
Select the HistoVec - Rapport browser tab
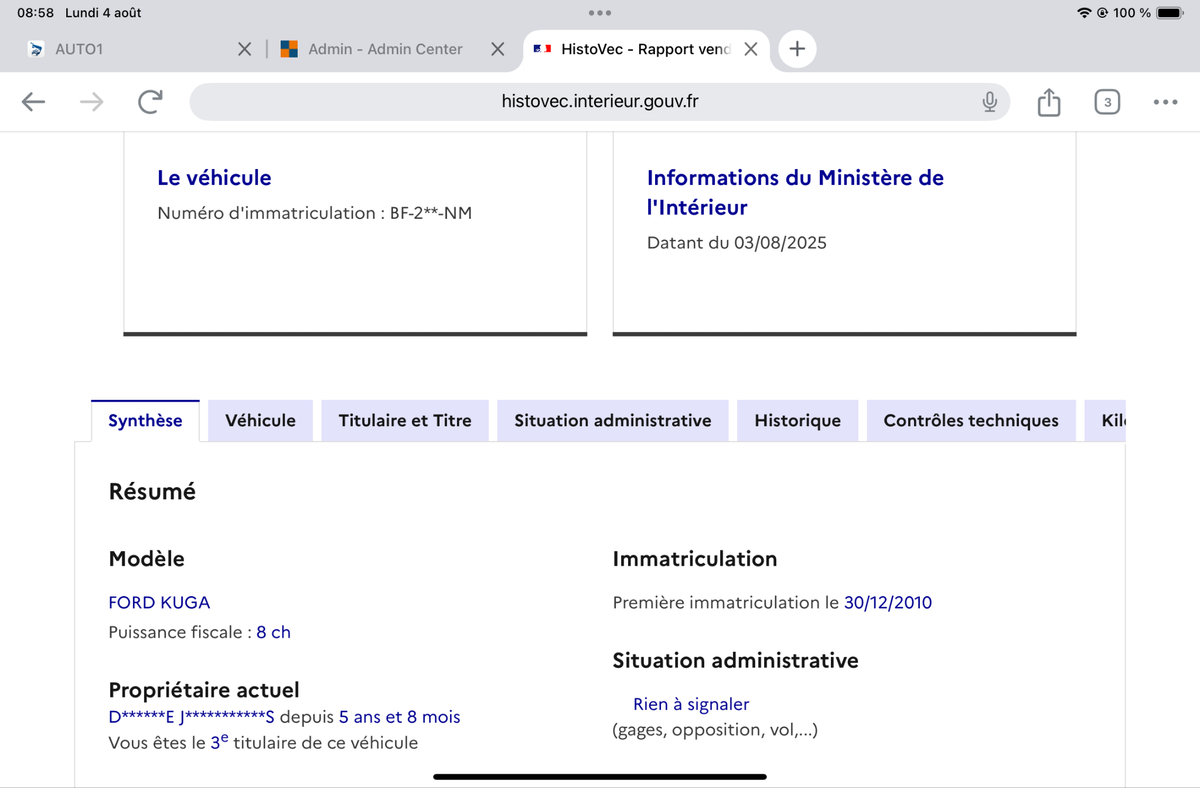pos(647,49)
